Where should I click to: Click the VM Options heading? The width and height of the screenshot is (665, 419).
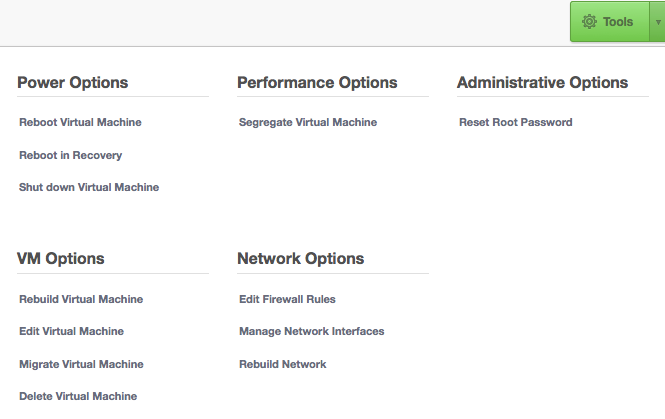tap(60, 259)
